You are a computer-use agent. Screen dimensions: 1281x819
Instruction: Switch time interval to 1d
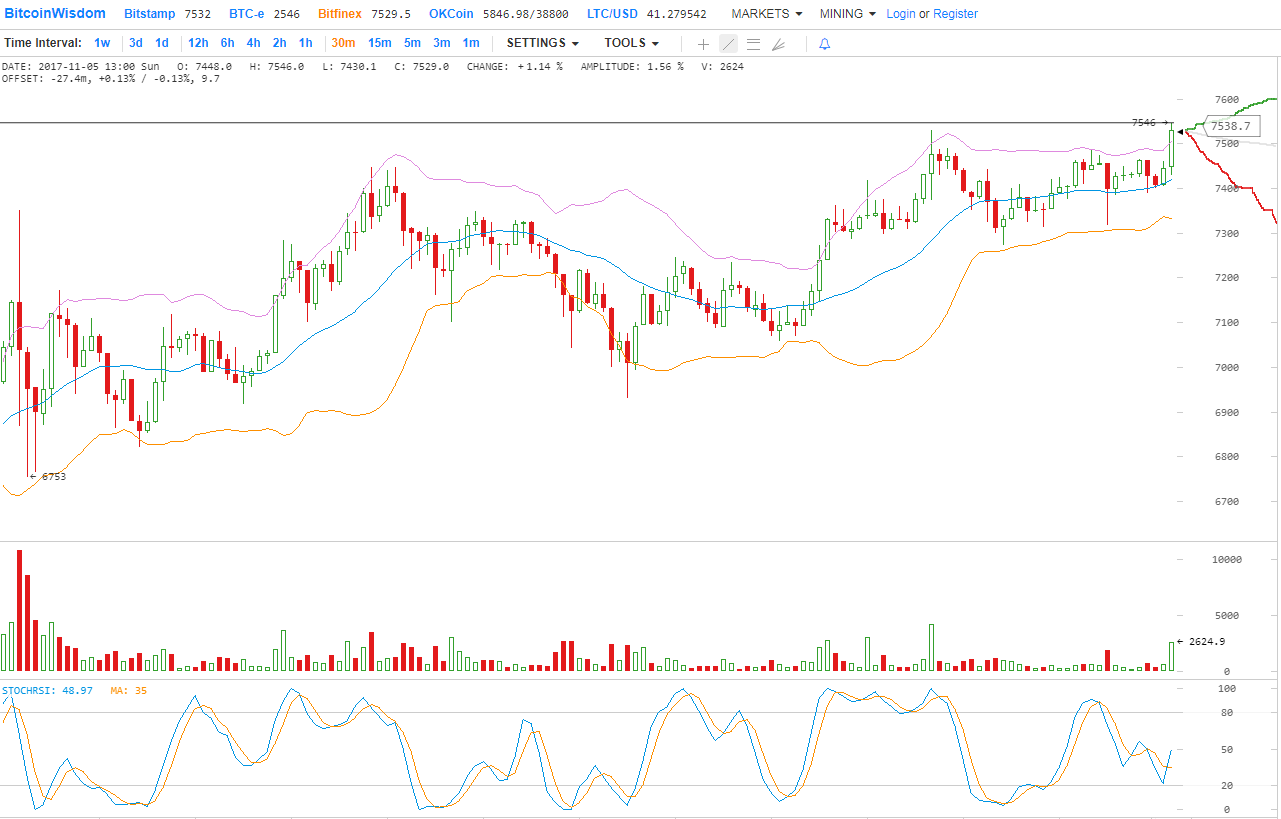[x=161, y=43]
